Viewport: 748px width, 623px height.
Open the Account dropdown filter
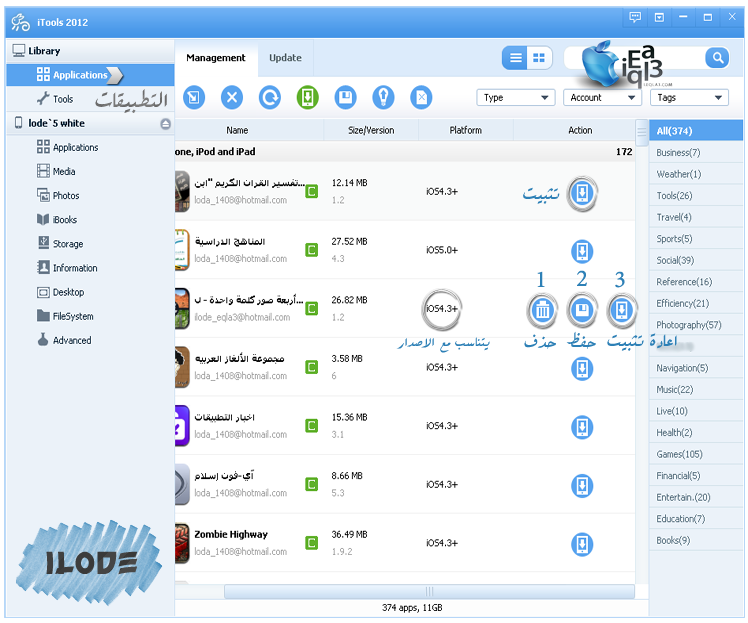[602, 97]
